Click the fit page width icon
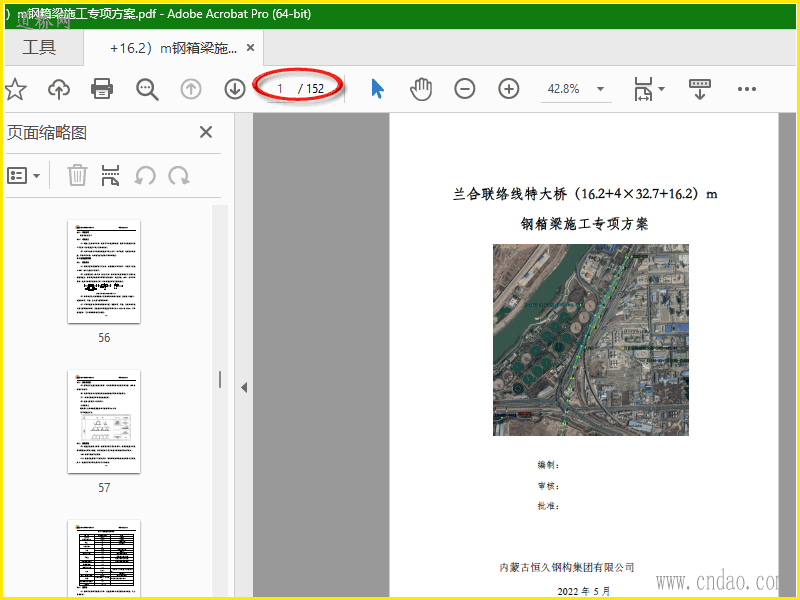This screenshot has height=600, width=800. click(643, 89)
